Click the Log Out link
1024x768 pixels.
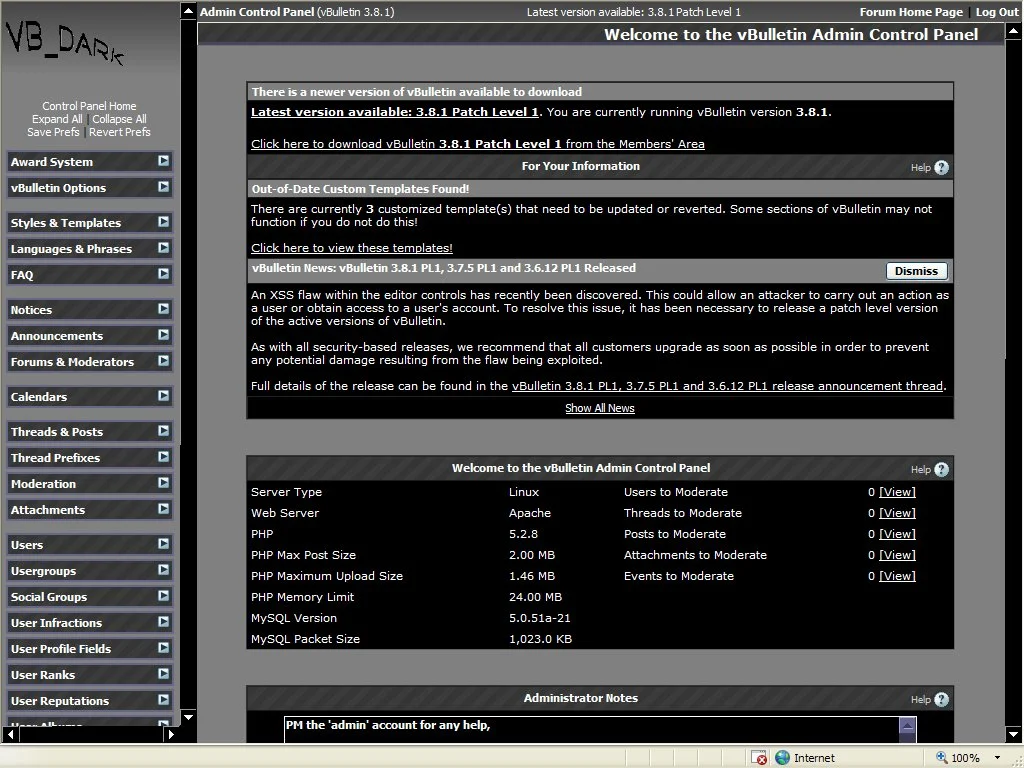[x=997, y=12]
